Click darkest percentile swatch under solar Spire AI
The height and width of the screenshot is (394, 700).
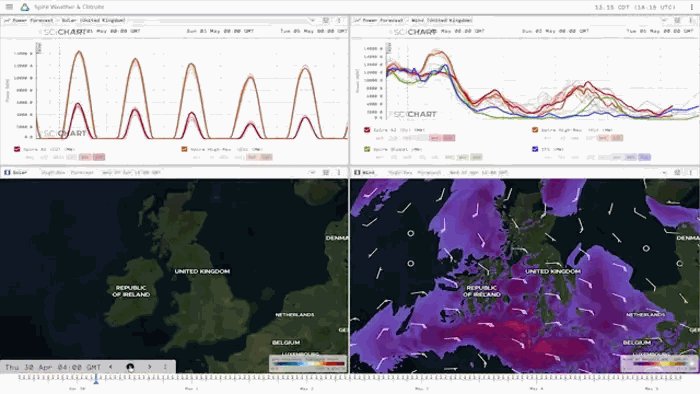(99, 157)
